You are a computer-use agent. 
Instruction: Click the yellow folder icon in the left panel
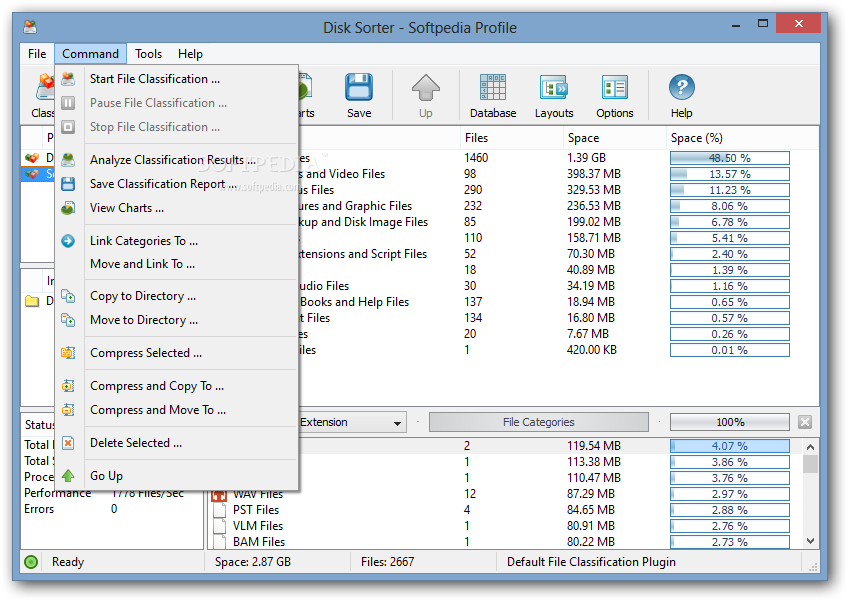32,301
